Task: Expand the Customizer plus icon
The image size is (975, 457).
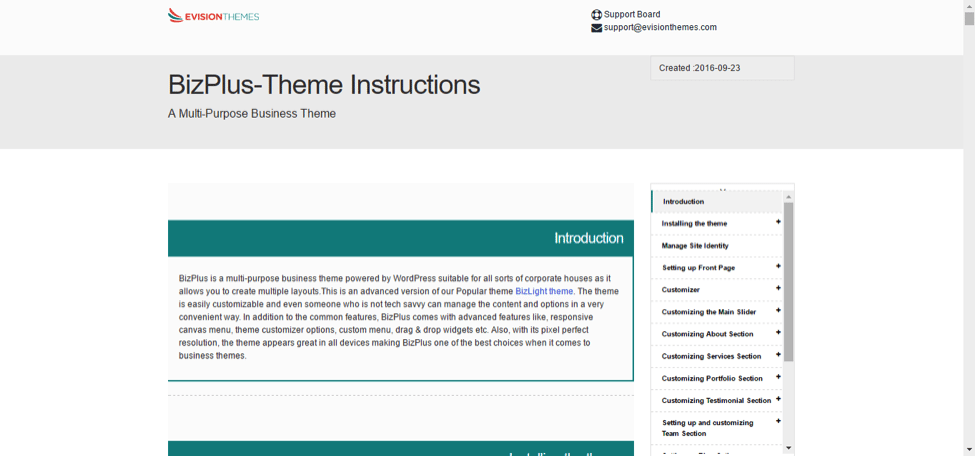Action: coord(778,289)
